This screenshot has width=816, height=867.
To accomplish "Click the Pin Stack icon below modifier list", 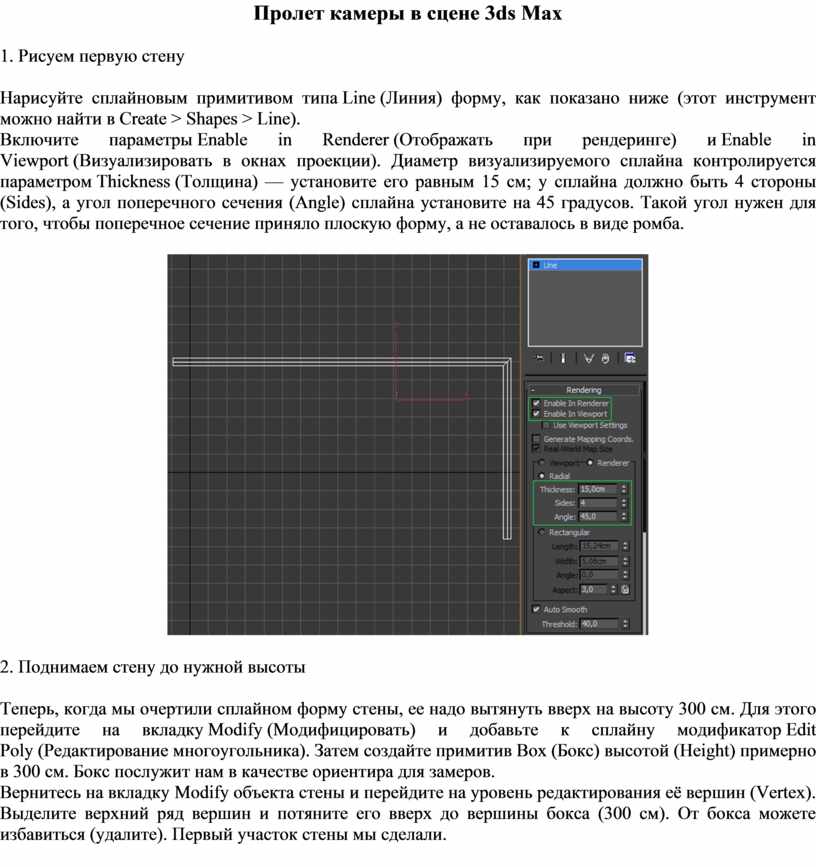I will pos(540,358).
